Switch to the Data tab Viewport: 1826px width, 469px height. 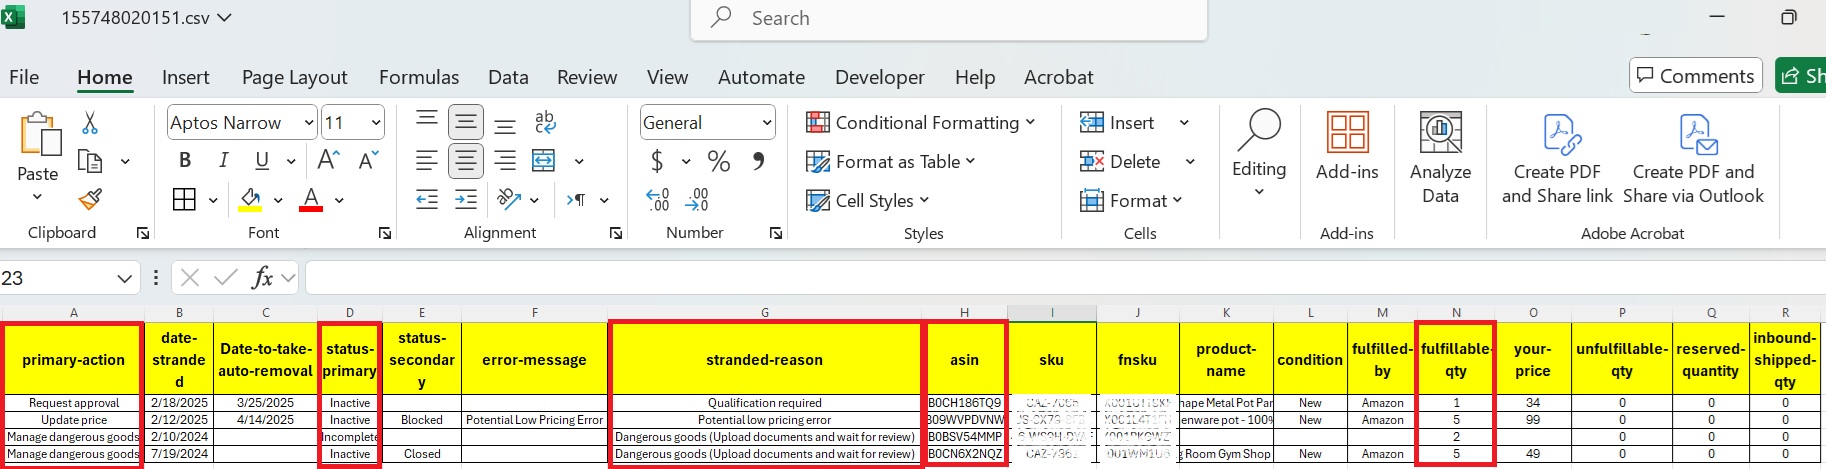pyautogui.click(x=508, y=77)
